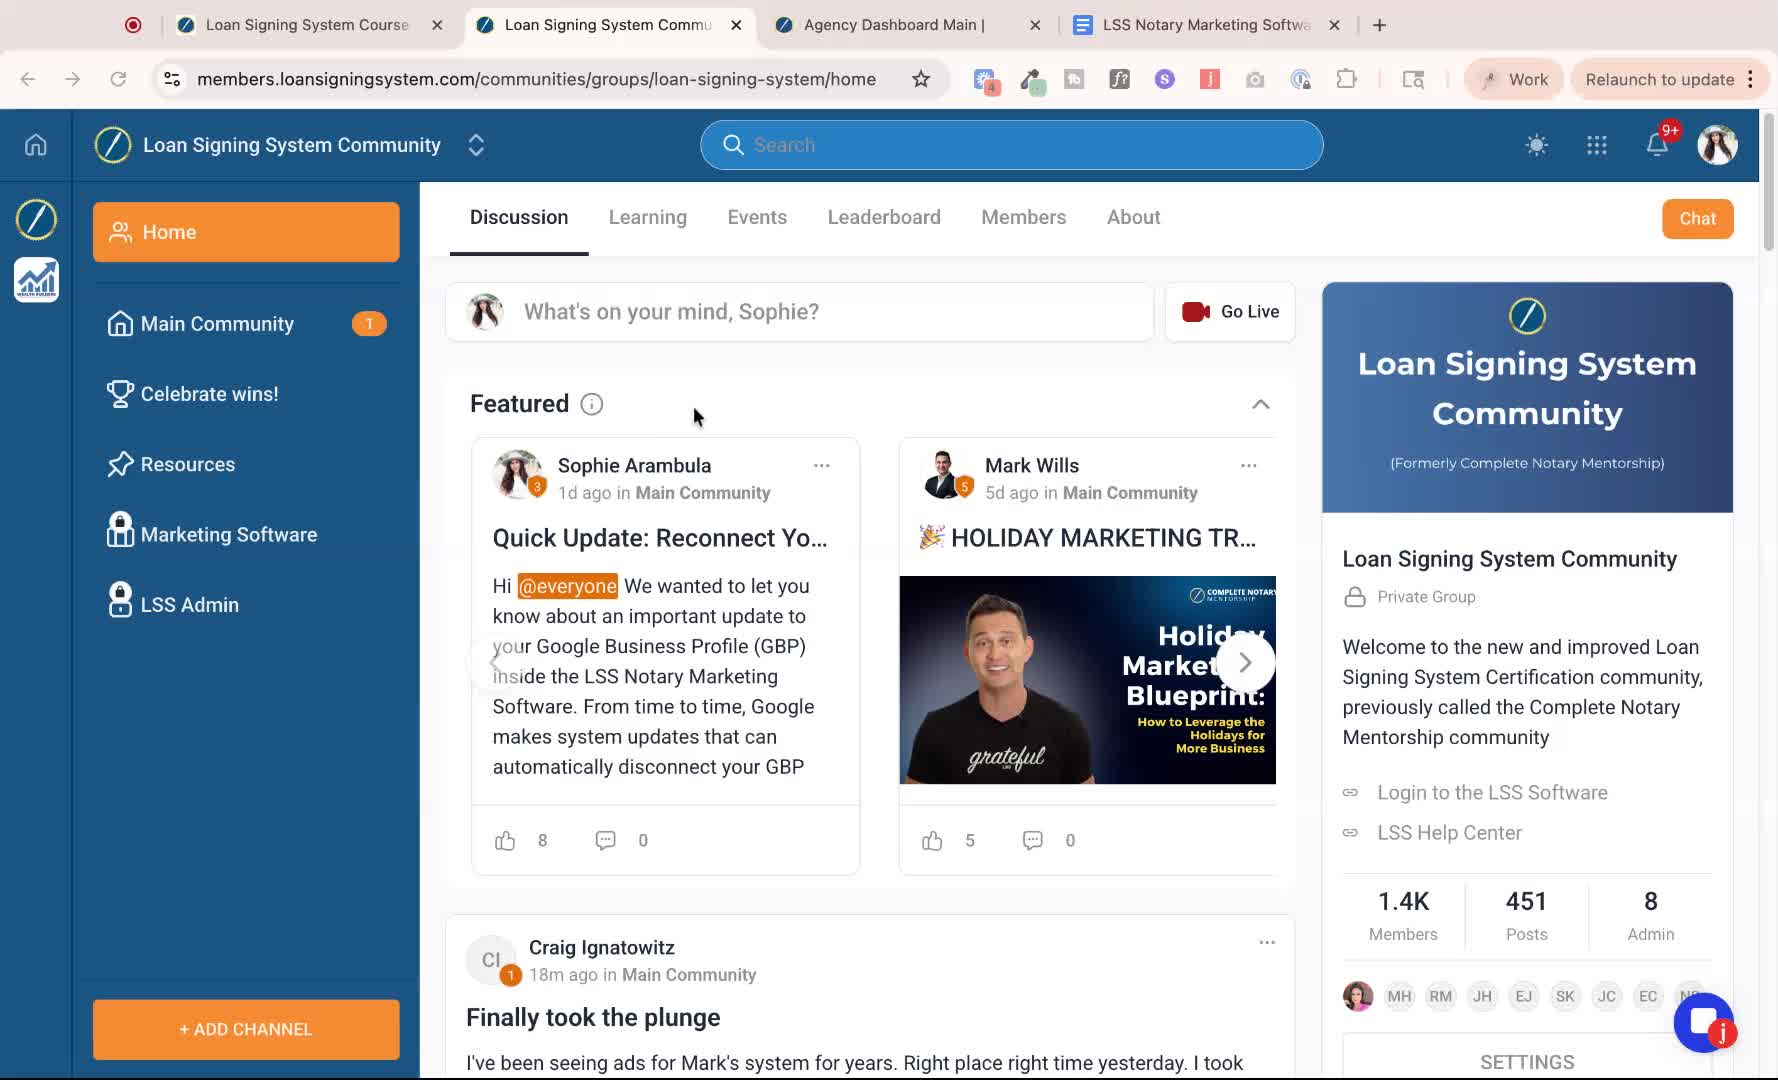Toggle light/dark theme sun icon

[x=1537, y=145]
